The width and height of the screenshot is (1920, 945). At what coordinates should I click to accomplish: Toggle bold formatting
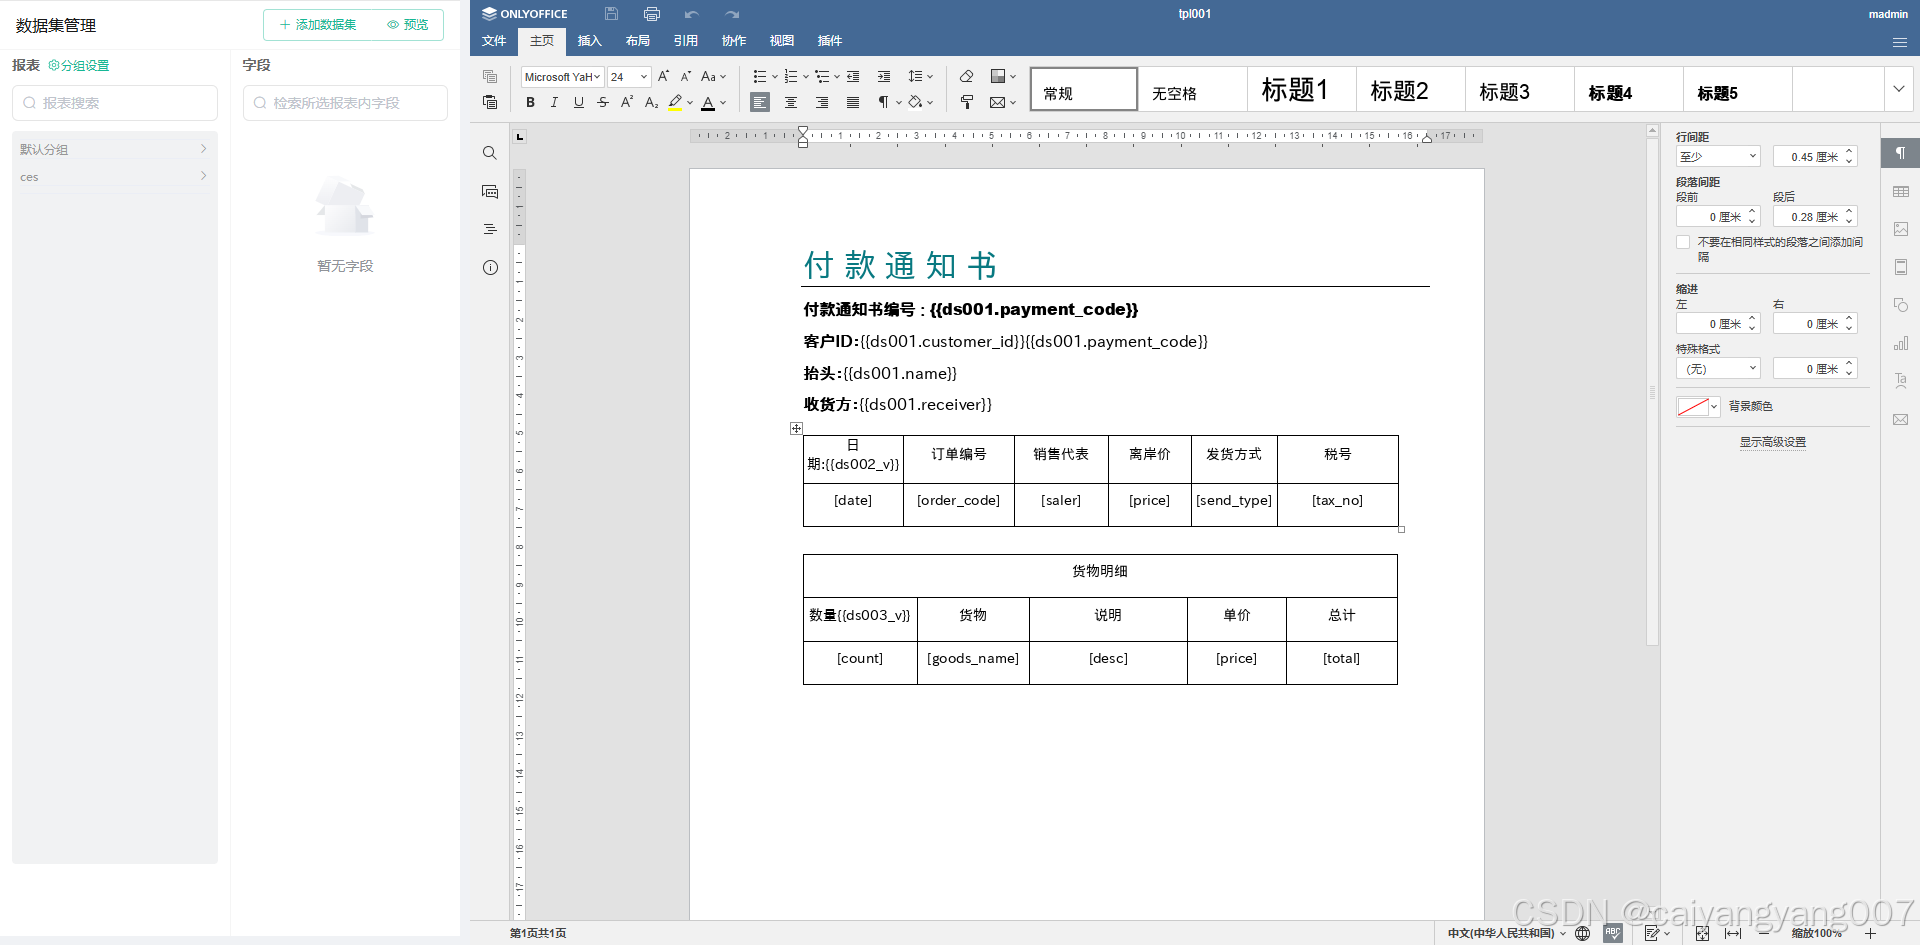coord(530,102)
